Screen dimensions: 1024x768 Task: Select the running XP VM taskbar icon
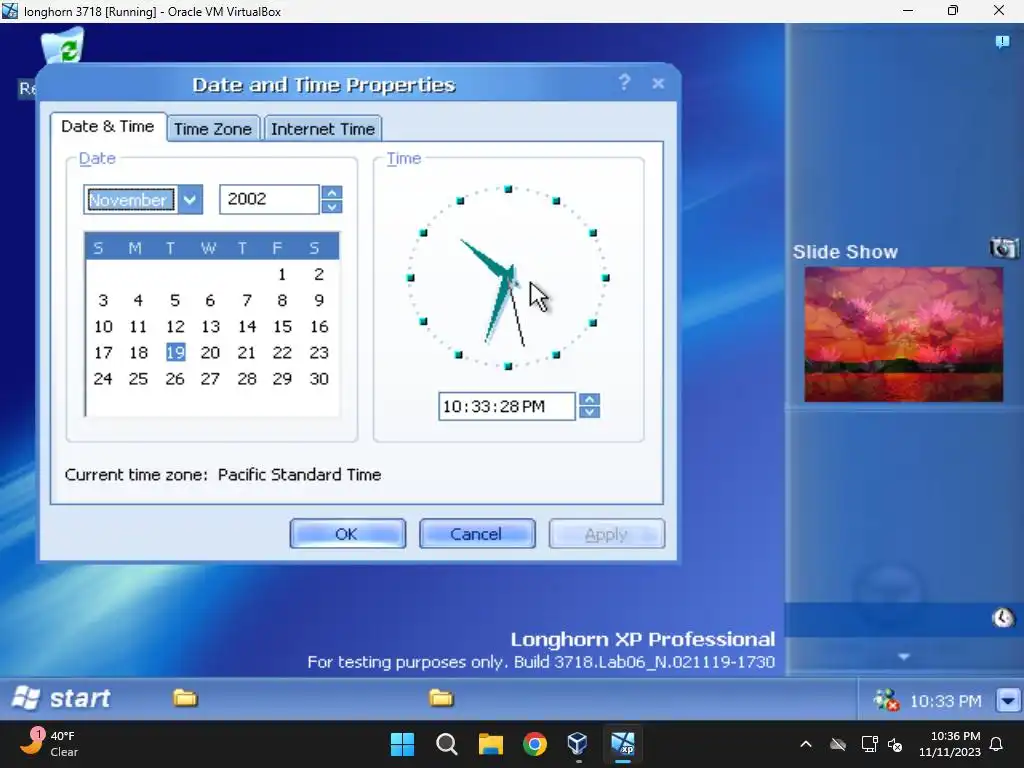pos(622,744)
